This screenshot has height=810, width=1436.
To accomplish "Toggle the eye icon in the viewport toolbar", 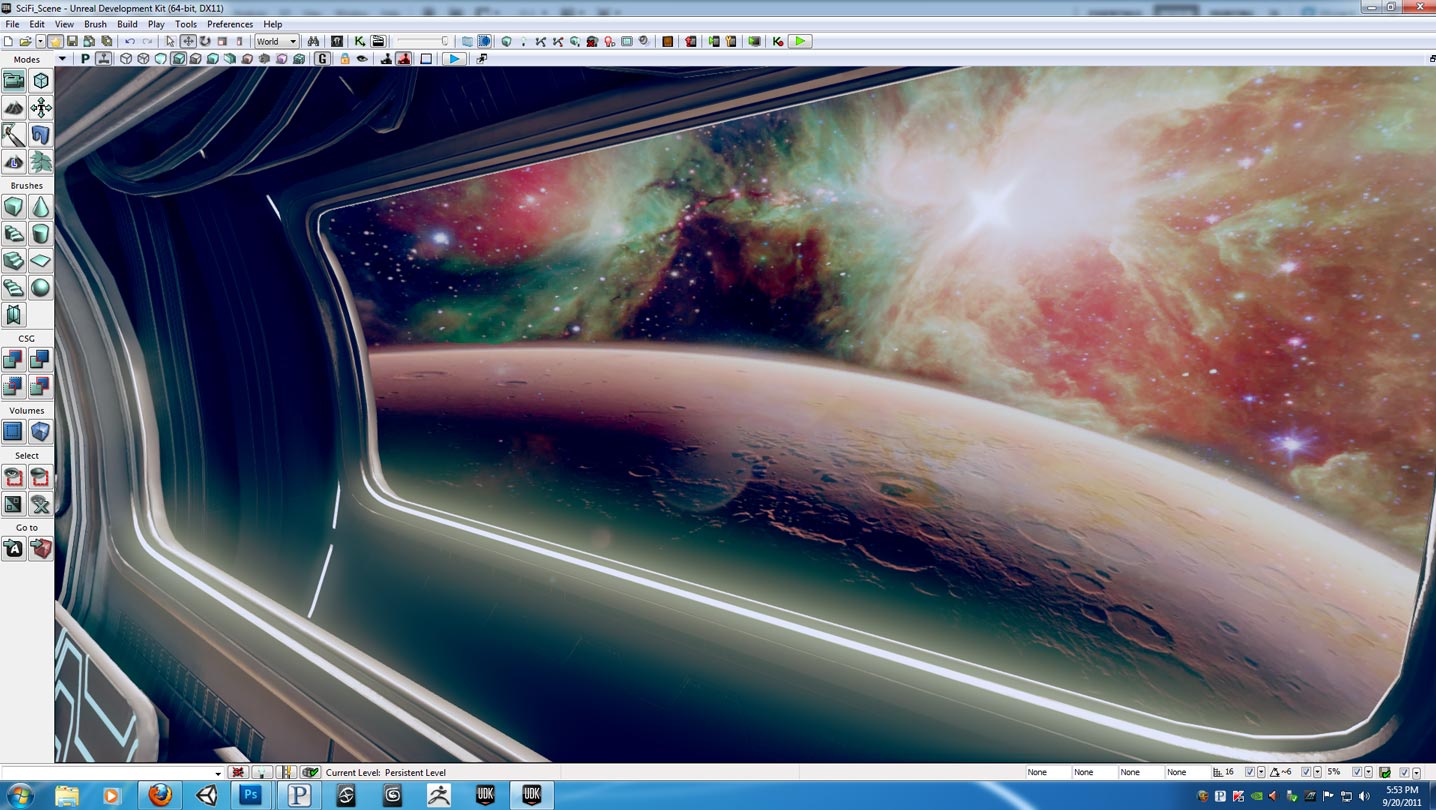I will coord(362,59).
